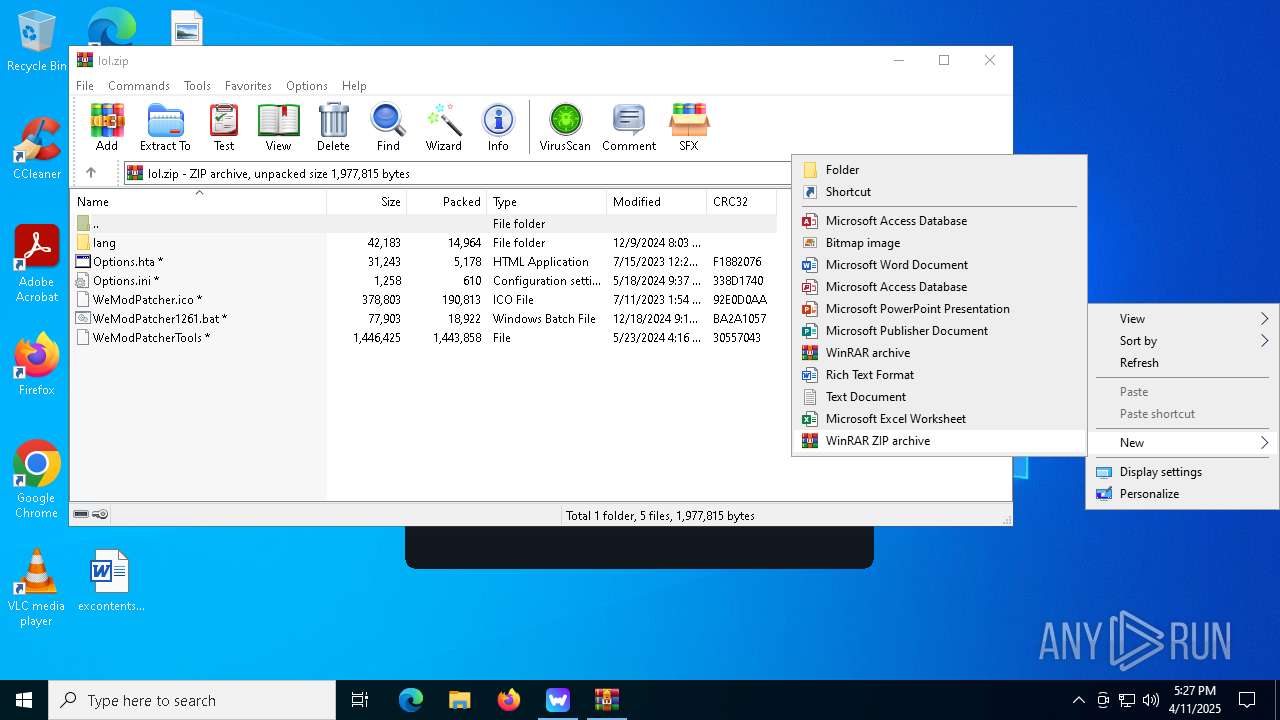Click the Add toolbar icon in WinRAR
The image size is (1280, 720).
107,127
